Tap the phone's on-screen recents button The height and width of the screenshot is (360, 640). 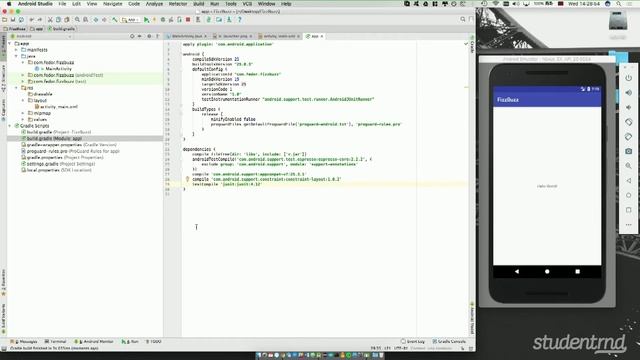coord(577,271)
